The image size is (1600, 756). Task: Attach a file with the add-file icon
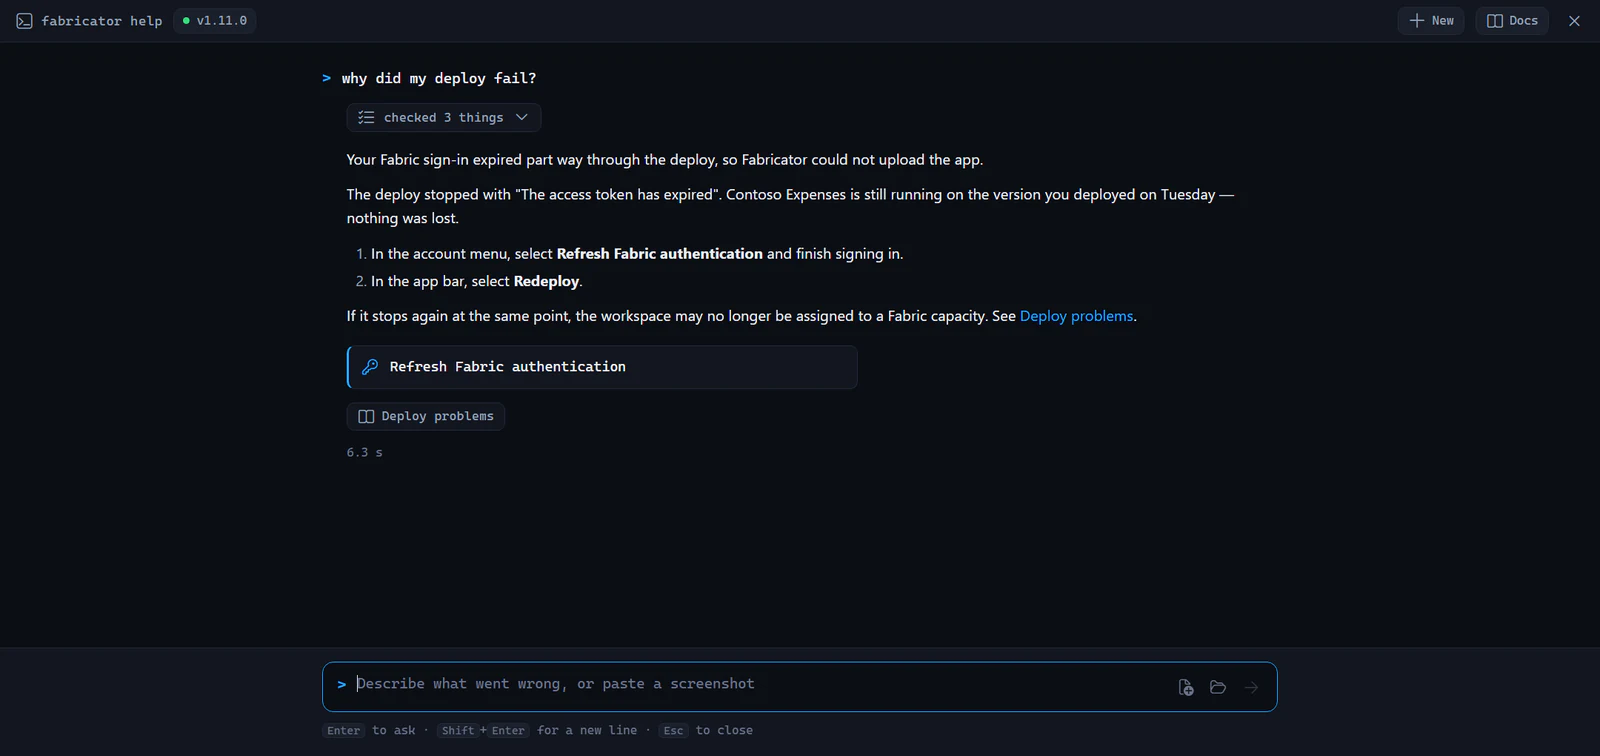click(x=1186, y=687)
